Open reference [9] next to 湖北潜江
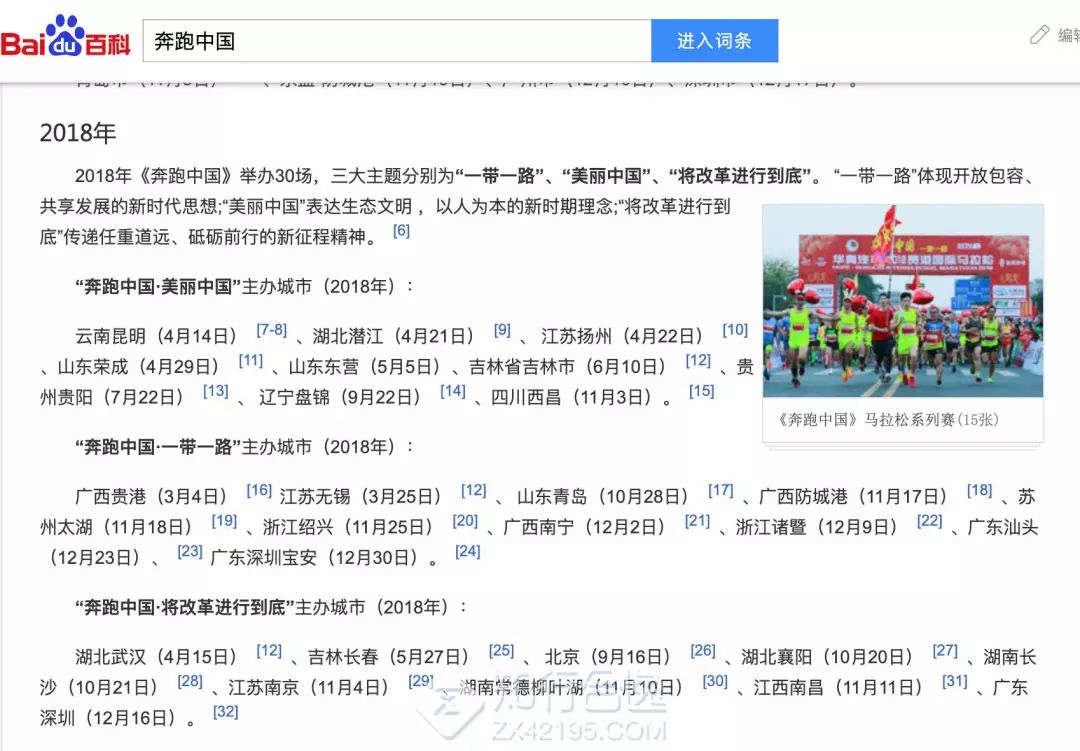Image resolution: width=1080 pixels, height=751 pixels. point(502,330)
